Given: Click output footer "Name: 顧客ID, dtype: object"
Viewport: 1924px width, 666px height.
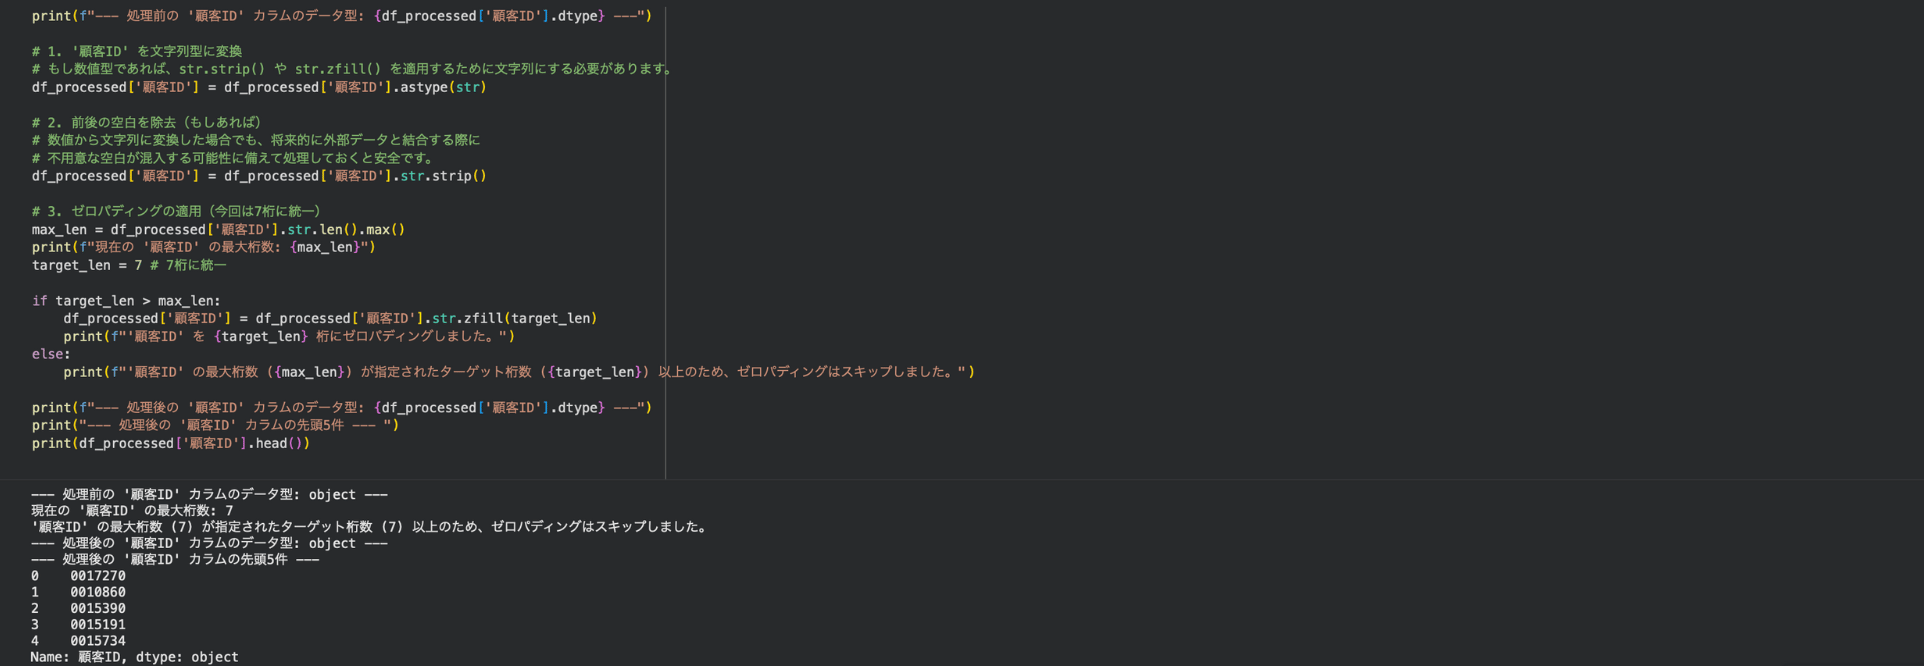Looking at the screenshot, I should point(134,657).
